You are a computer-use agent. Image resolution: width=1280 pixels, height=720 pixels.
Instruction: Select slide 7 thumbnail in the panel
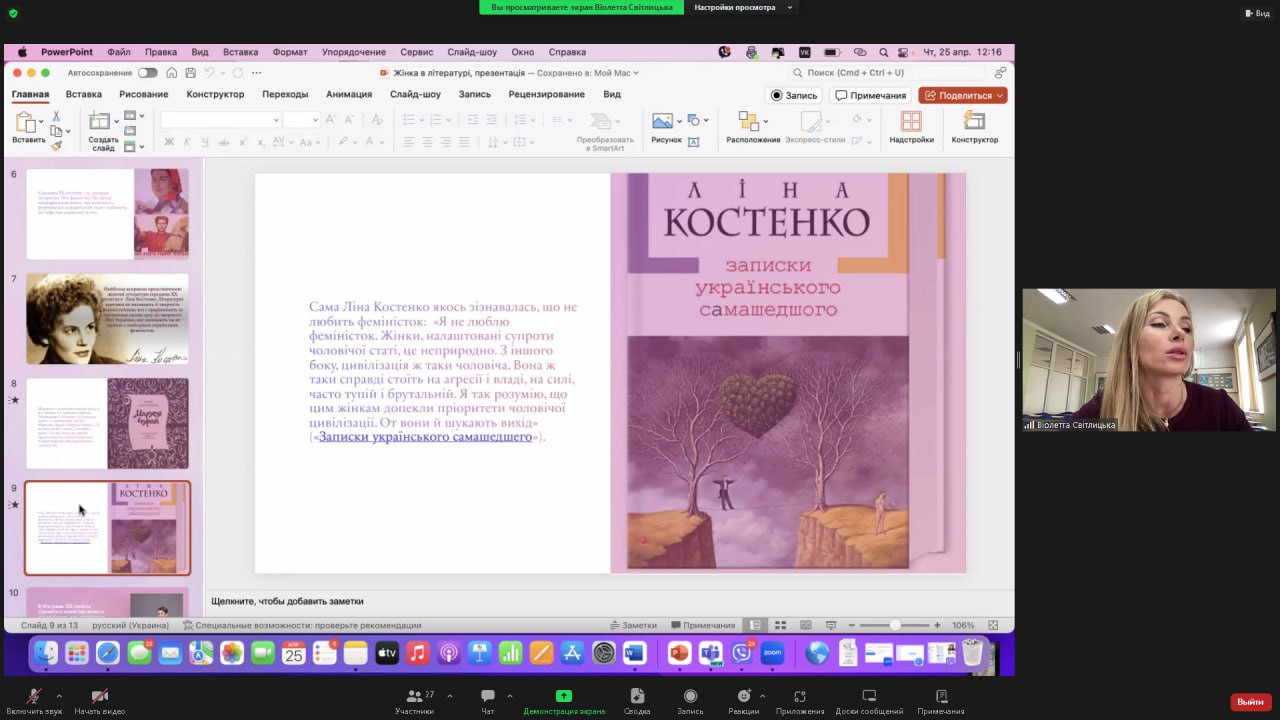pyautogui.click(x=107, y=319)
